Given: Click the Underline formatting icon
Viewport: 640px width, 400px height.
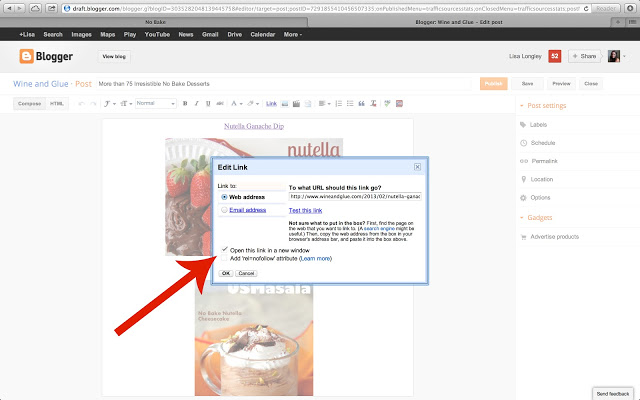Looking at the screenshot, I should (x=208, y=104).
